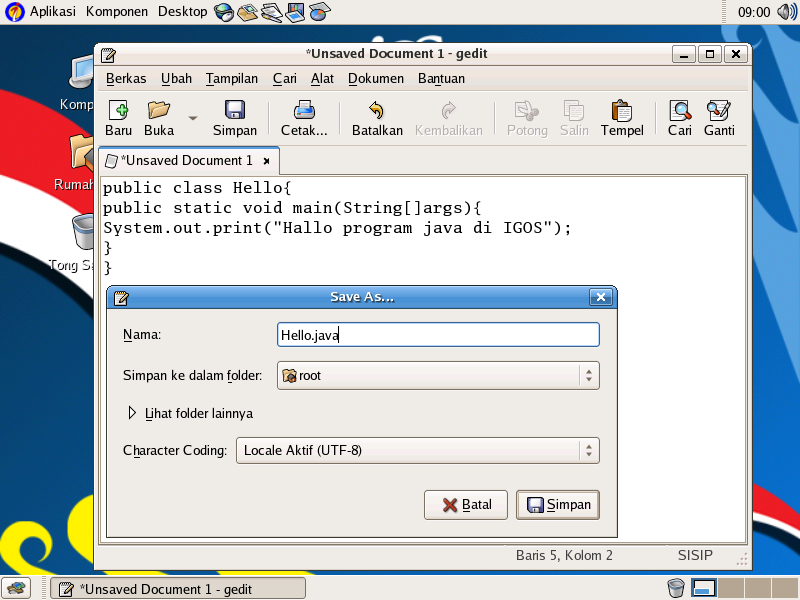Open the Tampilan menu
Viewport: 800px width, 600px height.
click(x=232, y=79)
